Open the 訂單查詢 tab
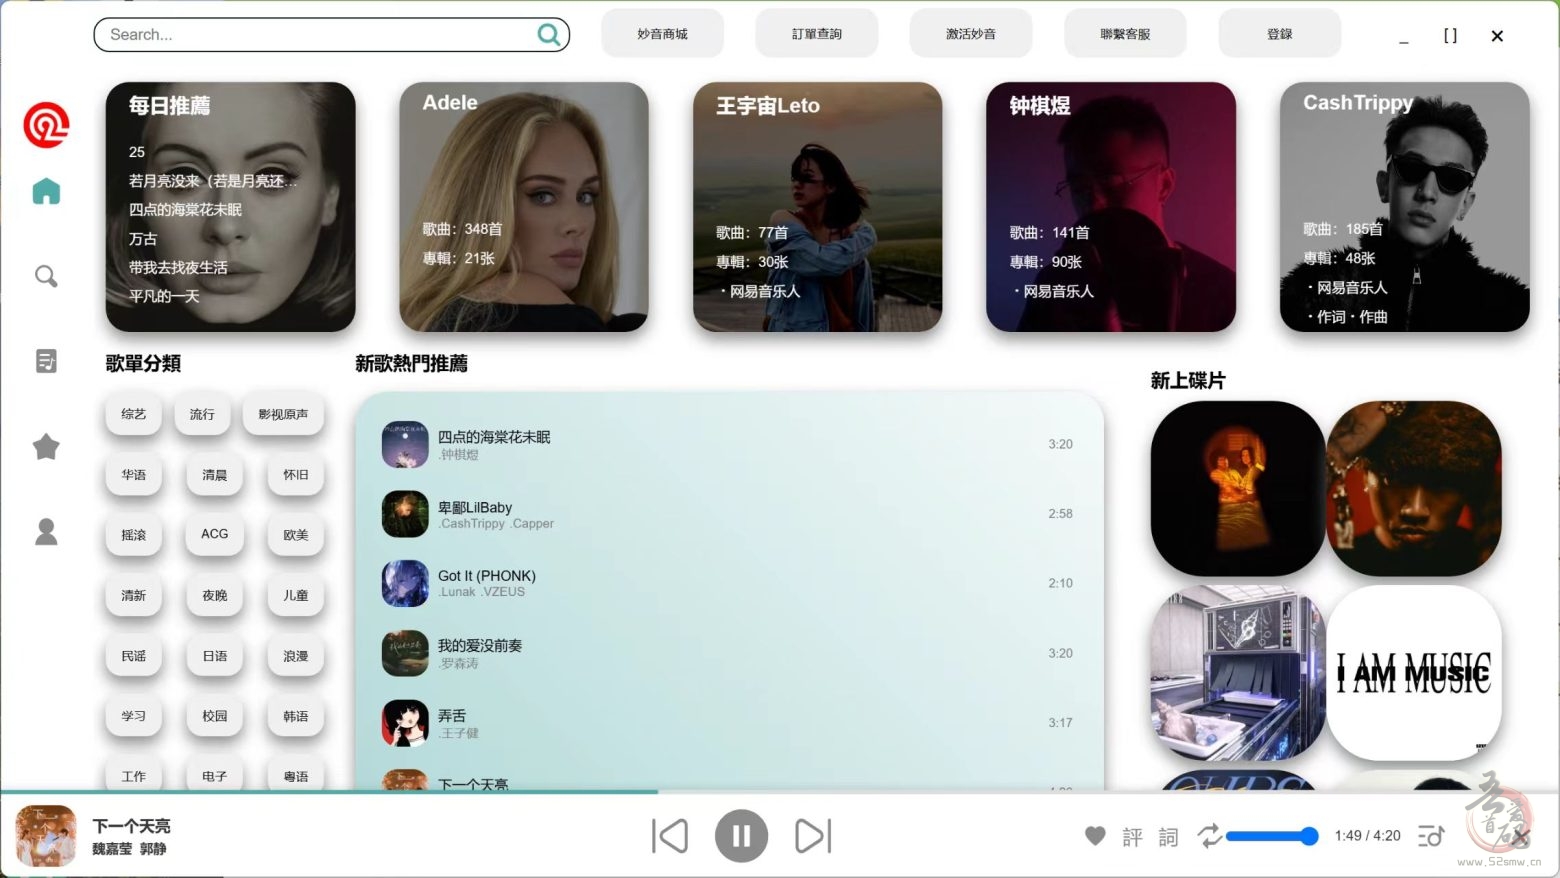1560x878 pixels. coord(817,34)
